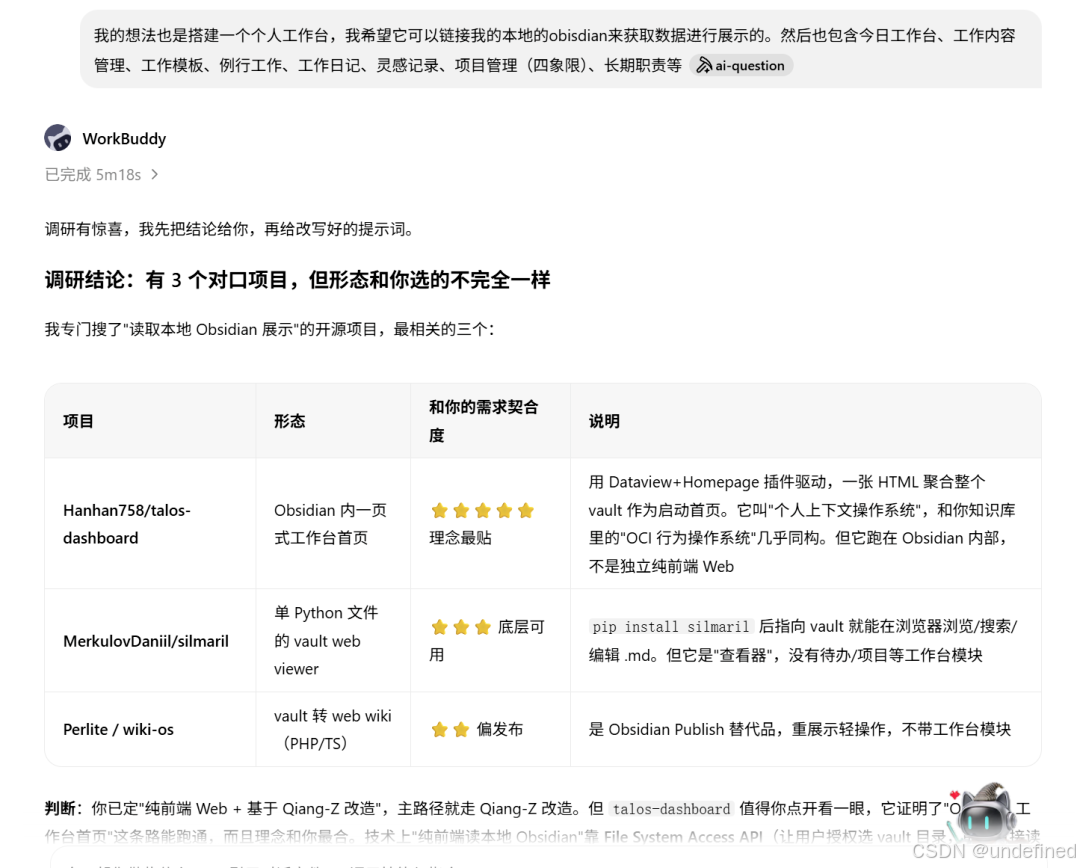The image size is (1080, 868).
Task: Click the ai-question tag
Action: [x=741, y=65]
